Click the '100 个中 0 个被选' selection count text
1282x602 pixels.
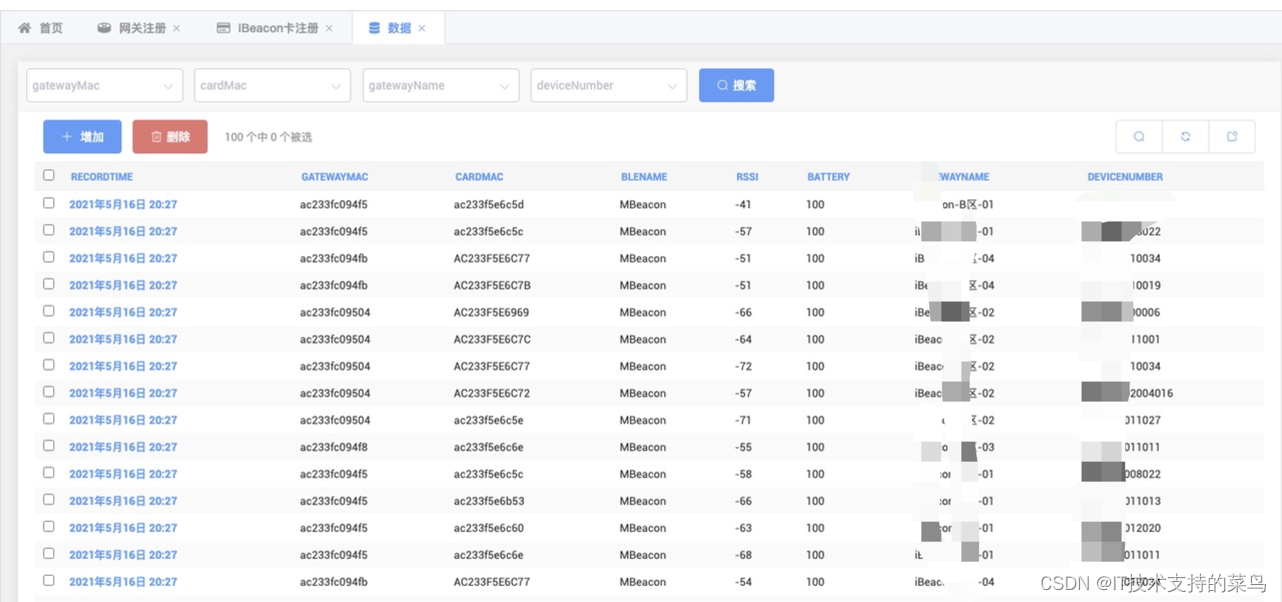pyautogui.click(x=268, y=137)
